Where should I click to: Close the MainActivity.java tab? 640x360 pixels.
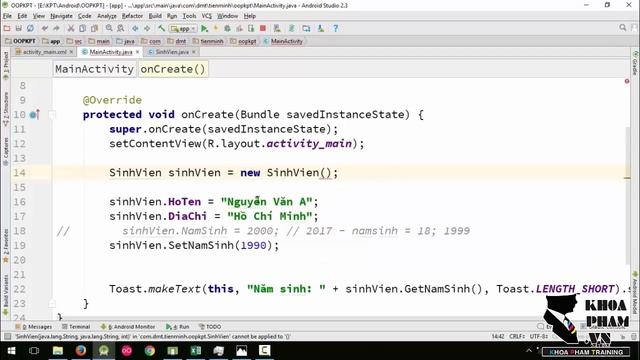[x=138, y=52]
